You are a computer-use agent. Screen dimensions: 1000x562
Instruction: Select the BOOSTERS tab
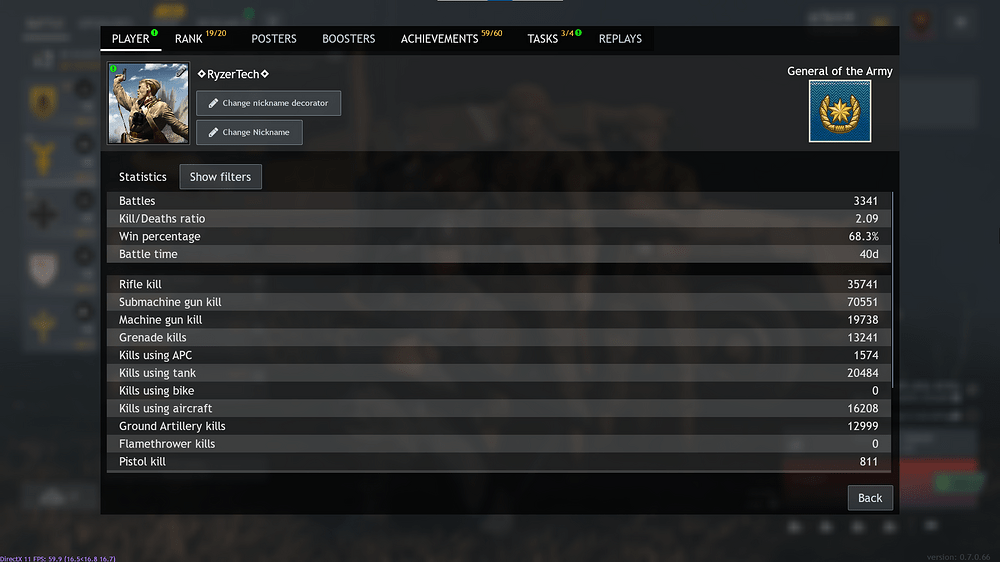pyautogui.click(x=349, y=39)
